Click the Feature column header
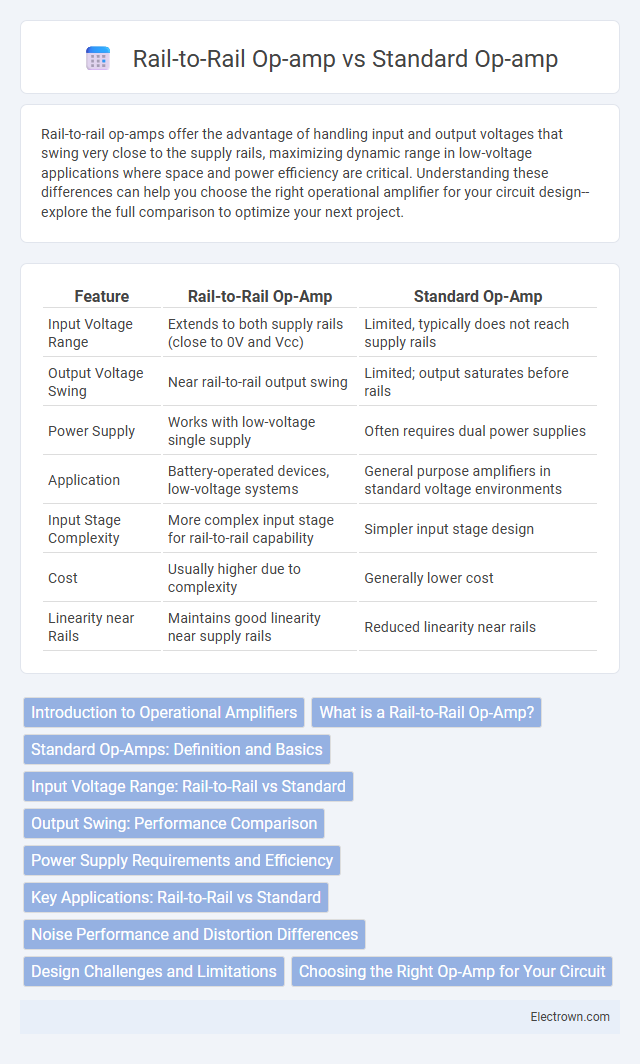This screenshot has width=640, height=1064. (x=102, y=297)
